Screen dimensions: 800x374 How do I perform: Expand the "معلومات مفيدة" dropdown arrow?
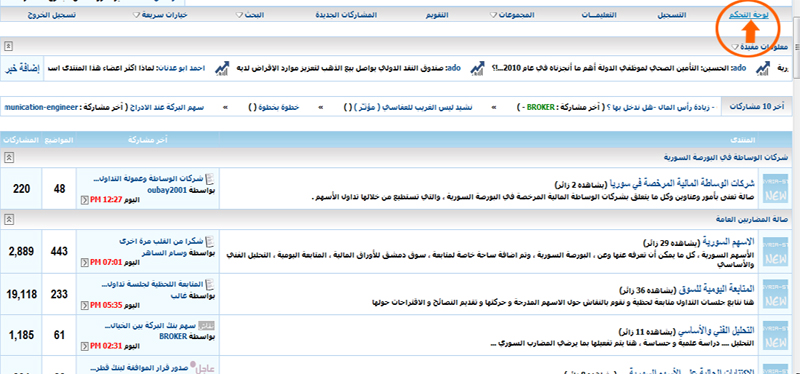click(735, 47)
